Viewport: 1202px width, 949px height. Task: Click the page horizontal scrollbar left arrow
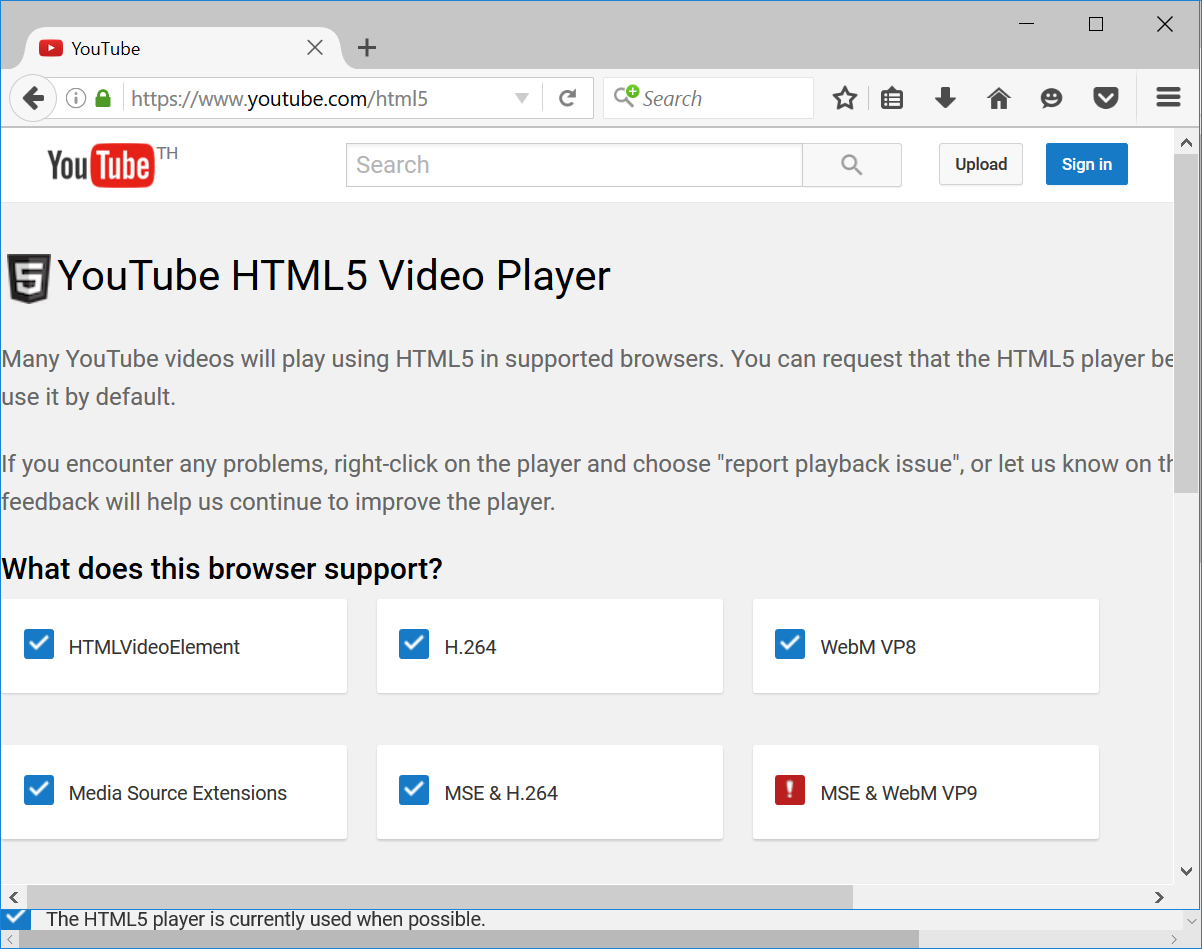pyautogui.click(x=14, y=897)
